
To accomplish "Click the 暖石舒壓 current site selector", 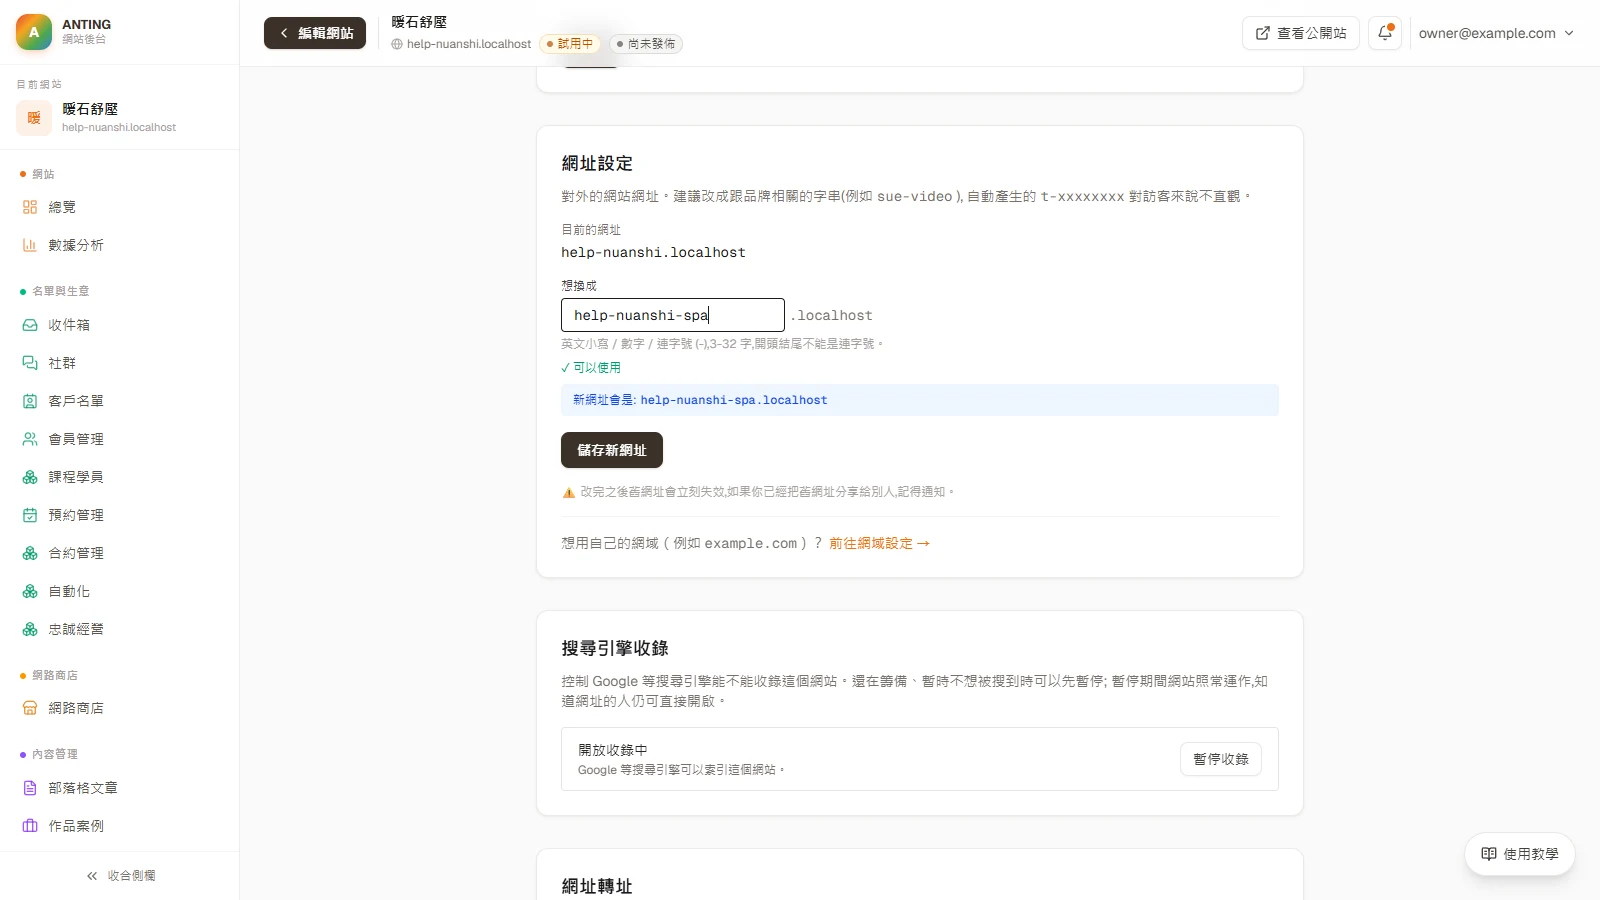I will 119,118.
